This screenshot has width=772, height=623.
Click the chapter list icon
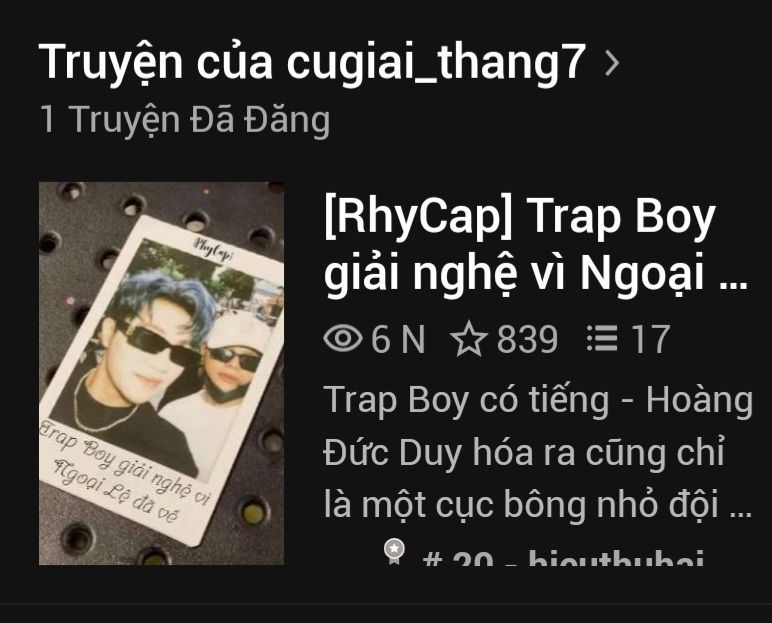pyautogui.click(x=602, y=338)
